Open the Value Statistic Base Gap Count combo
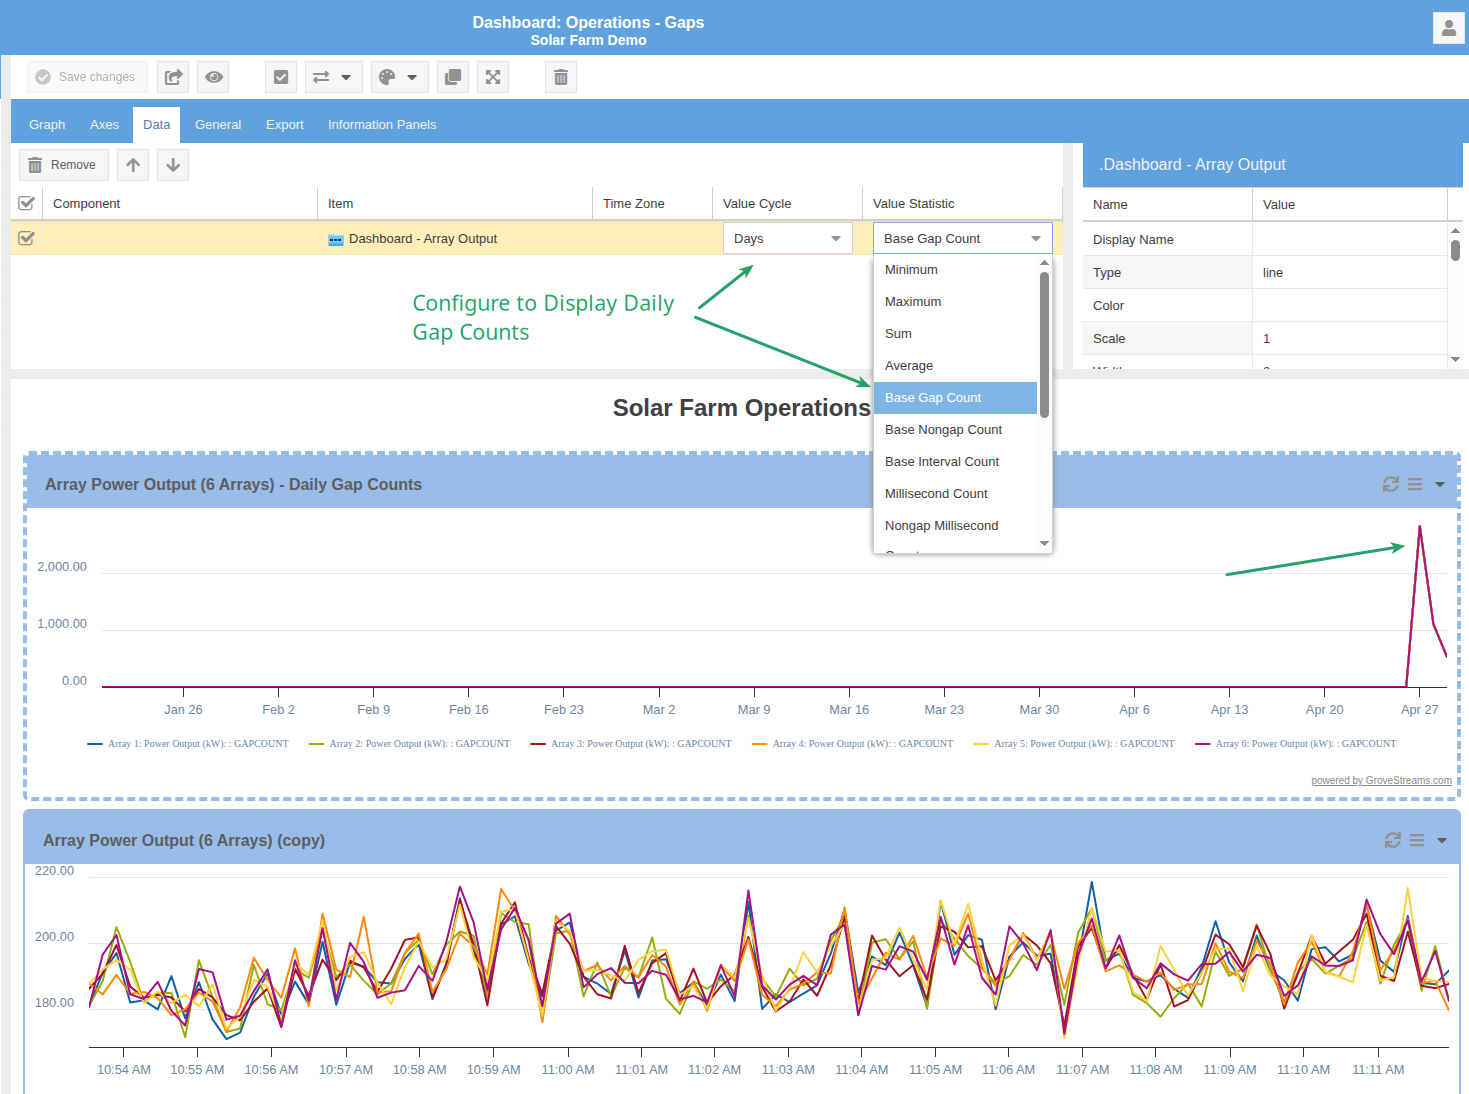Viewport: 1469px width, 1094px height. 963,238
